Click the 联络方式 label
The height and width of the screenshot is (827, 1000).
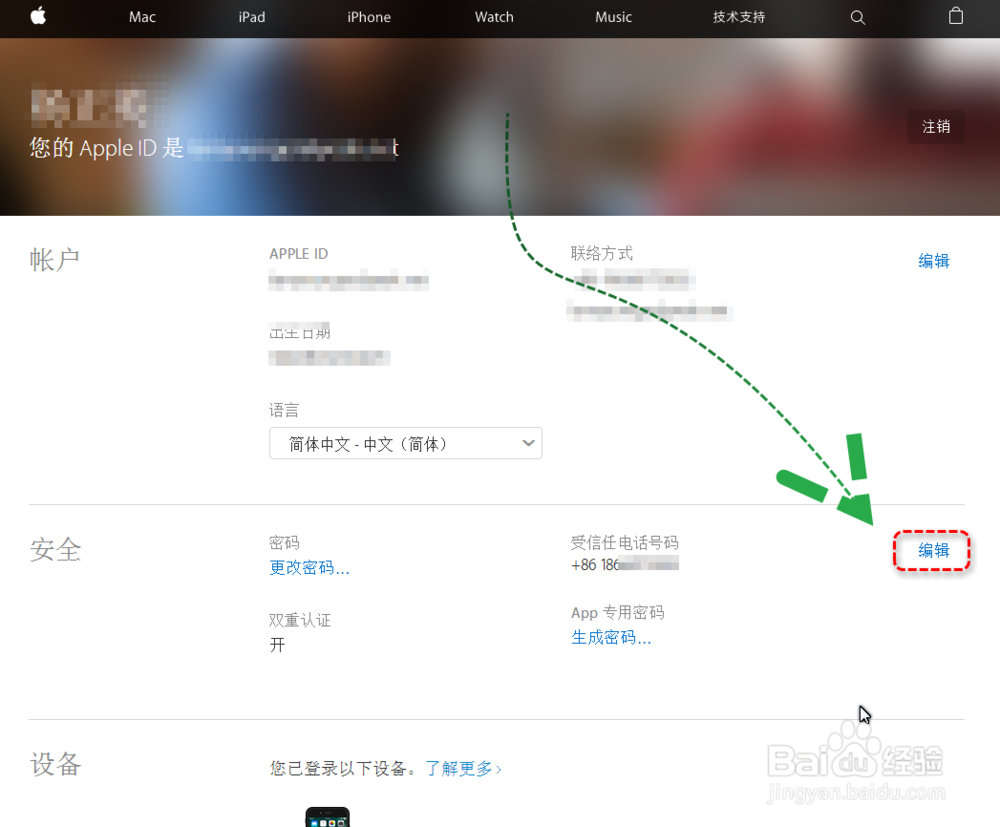point(601,253)
